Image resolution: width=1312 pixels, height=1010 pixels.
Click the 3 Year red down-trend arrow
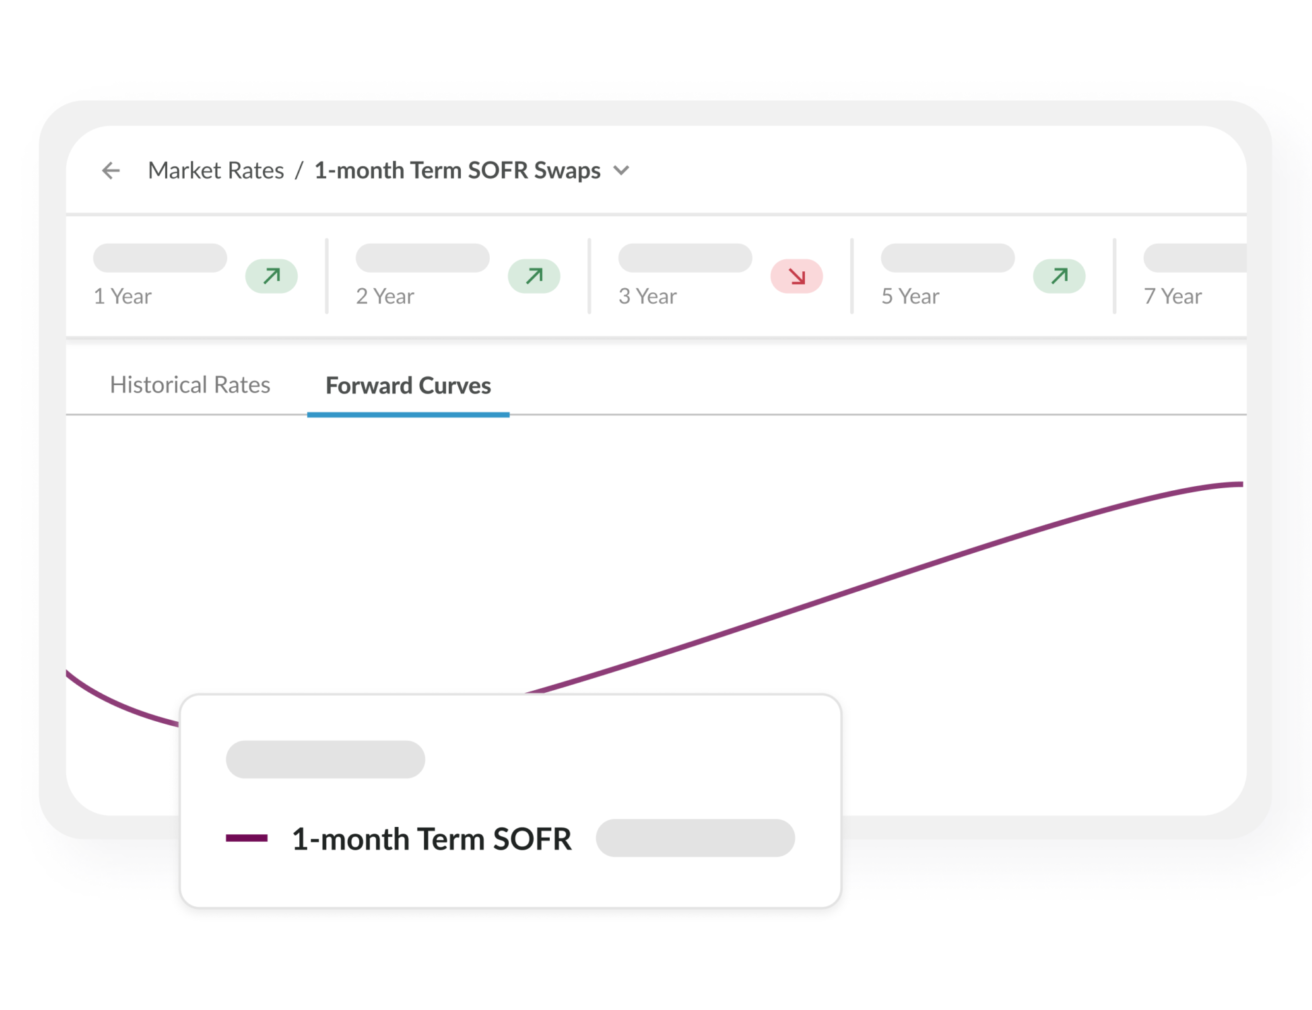point(796,276)
